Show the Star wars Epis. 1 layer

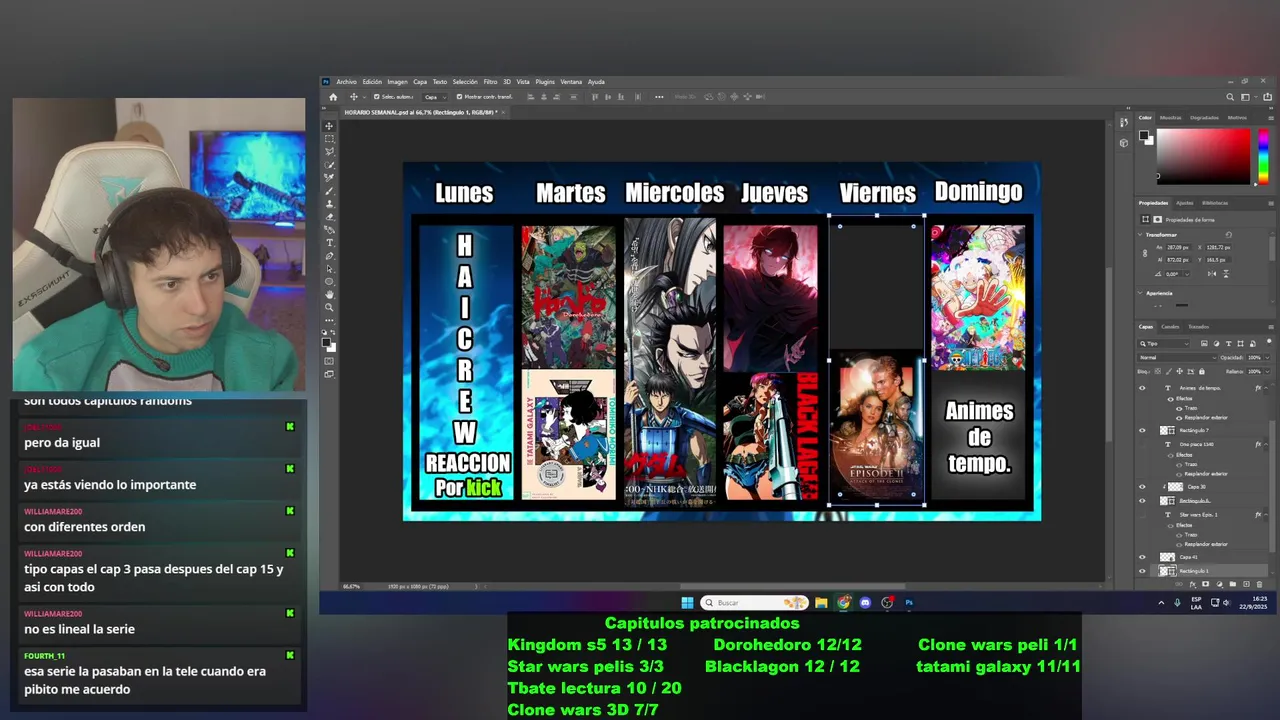pyautogui.click(x=1142, y=515)
